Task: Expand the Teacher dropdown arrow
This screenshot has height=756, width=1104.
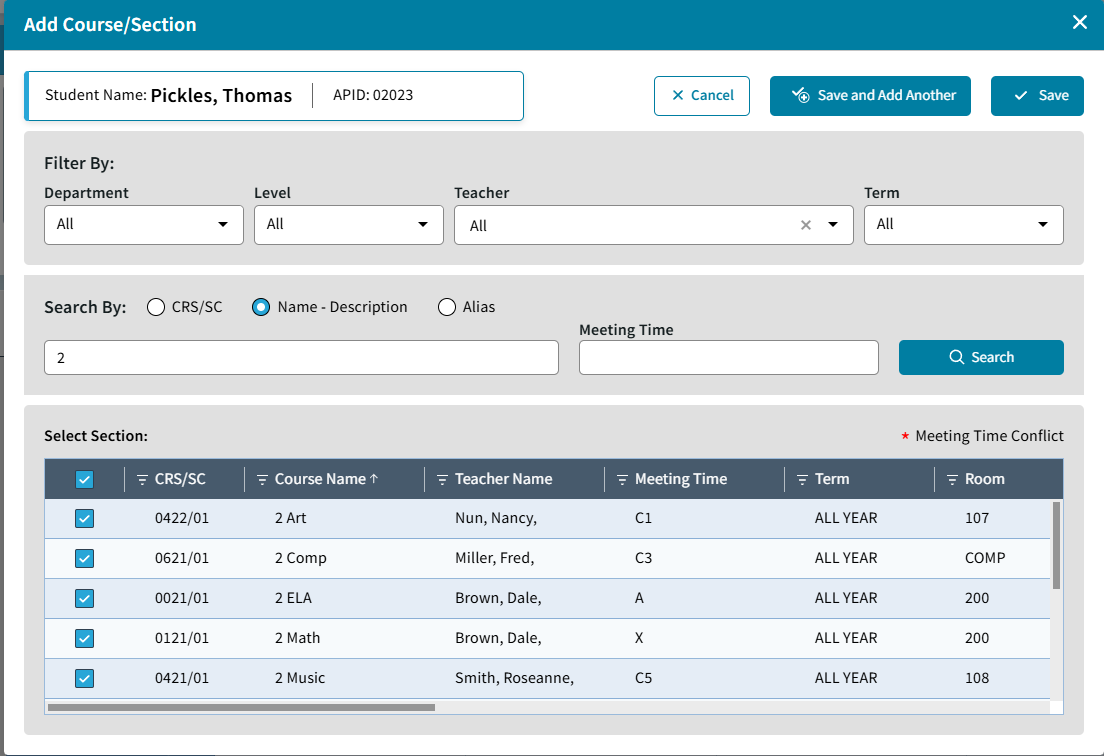Action: pos(833,225)
